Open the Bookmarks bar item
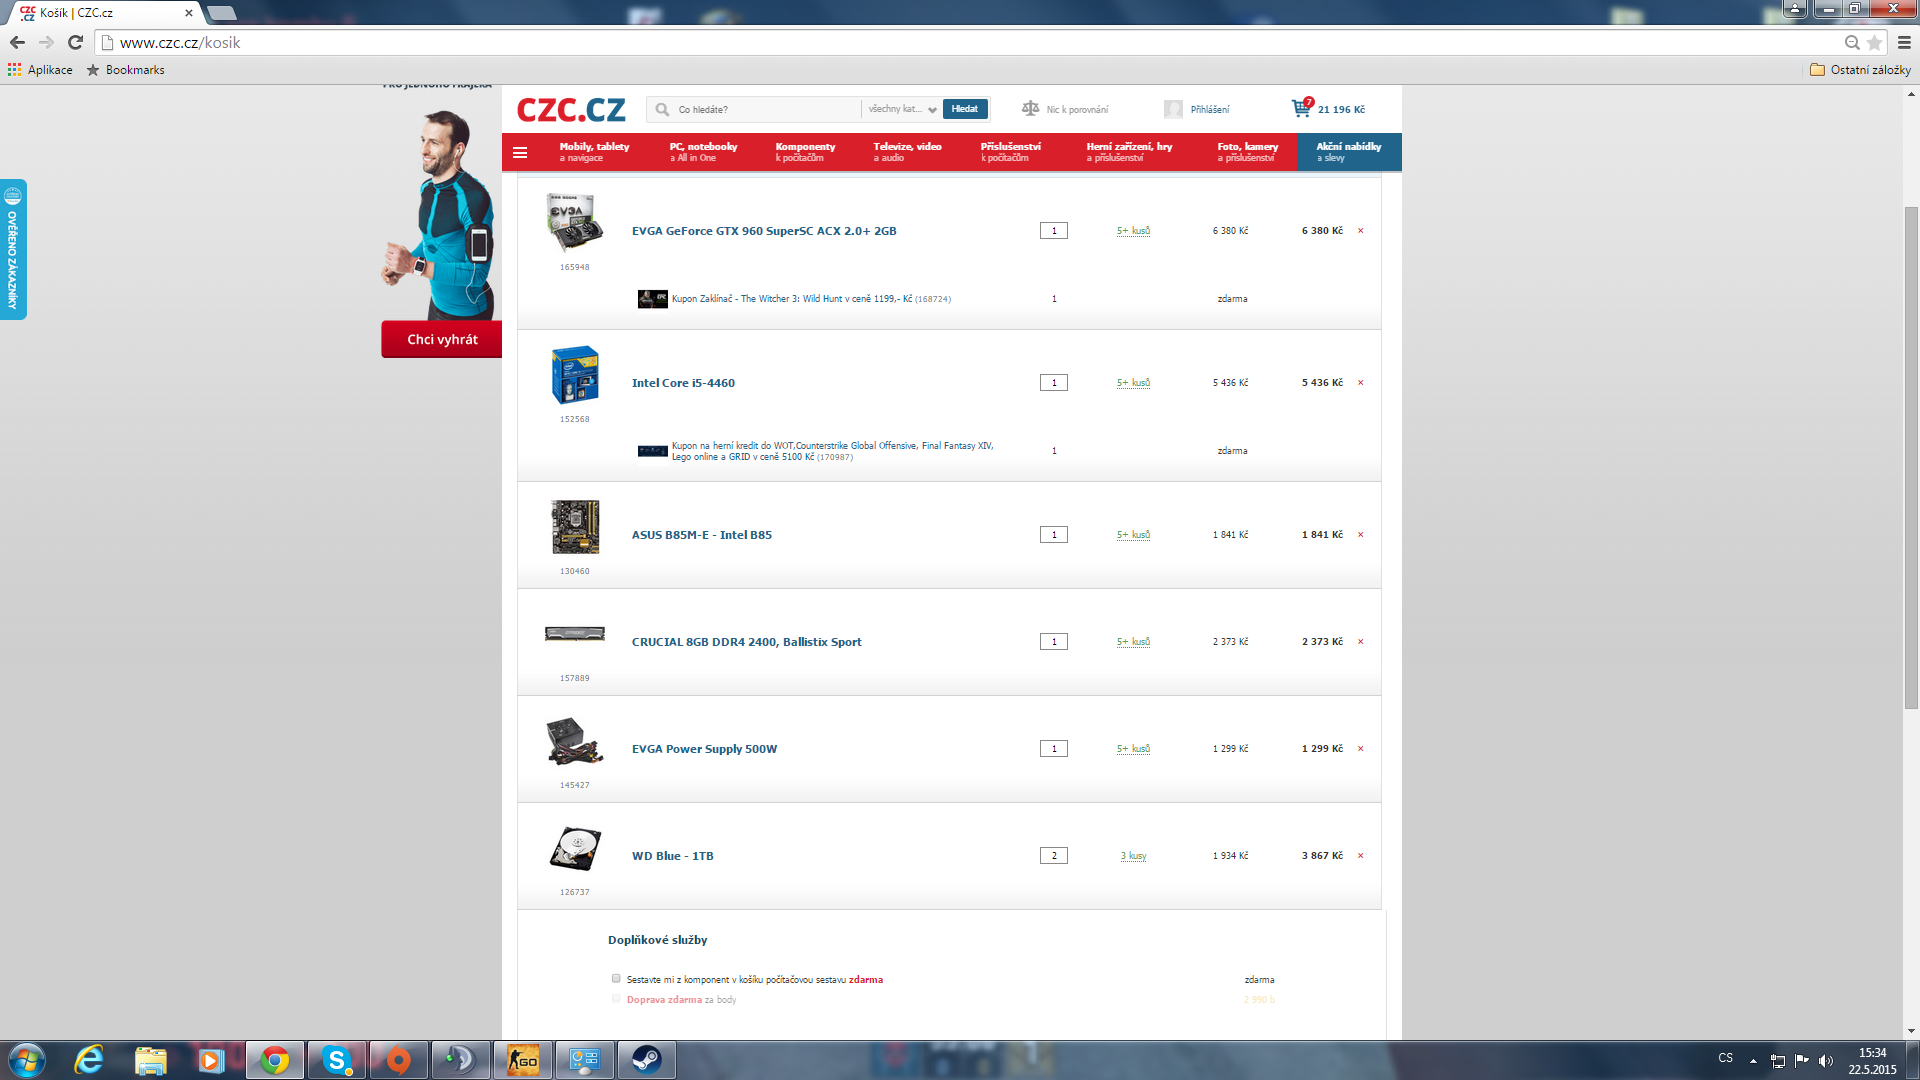This screenshot has width=1920, height=1080. click(x=126, y=70)
